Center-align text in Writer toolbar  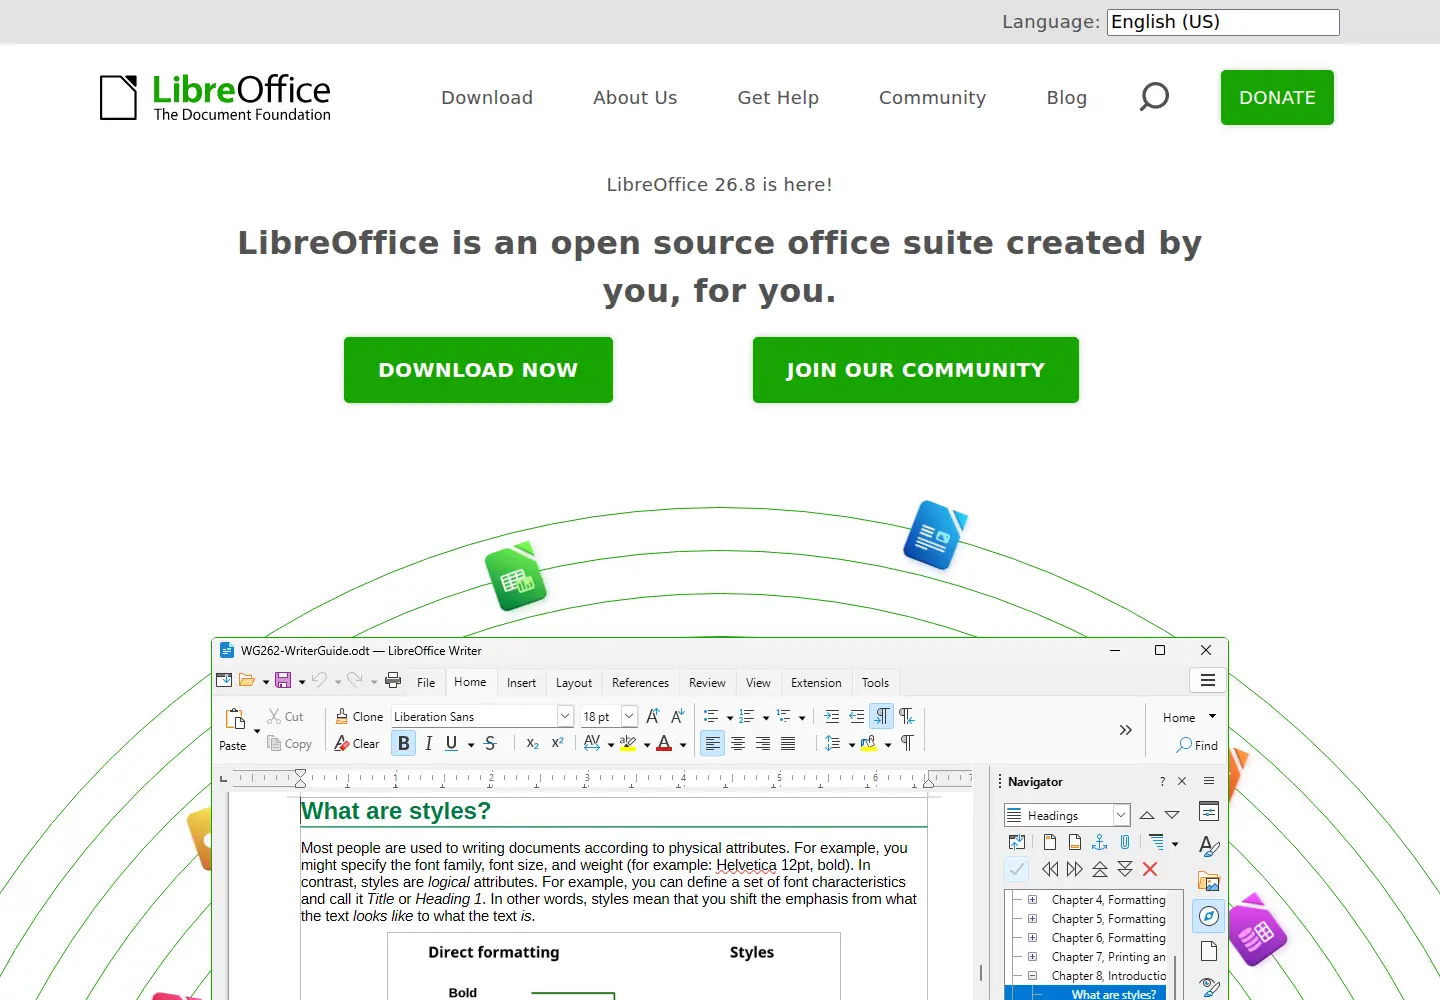[738, 743]
